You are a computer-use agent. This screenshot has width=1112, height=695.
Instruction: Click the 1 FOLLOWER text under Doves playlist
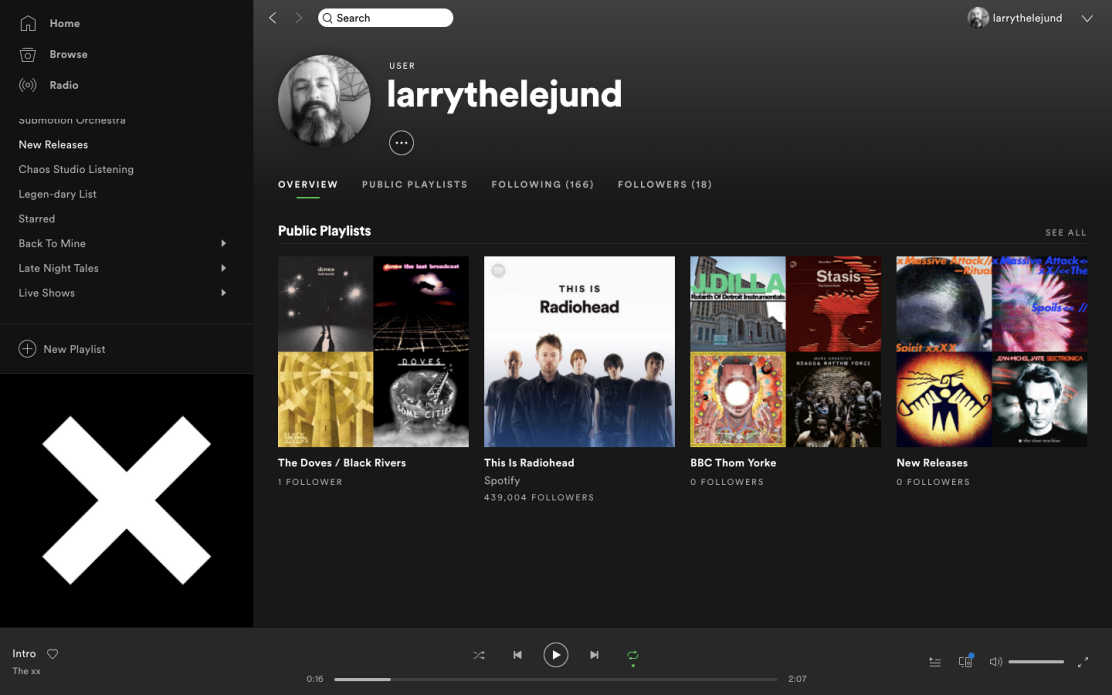click(x=310, y=482)
